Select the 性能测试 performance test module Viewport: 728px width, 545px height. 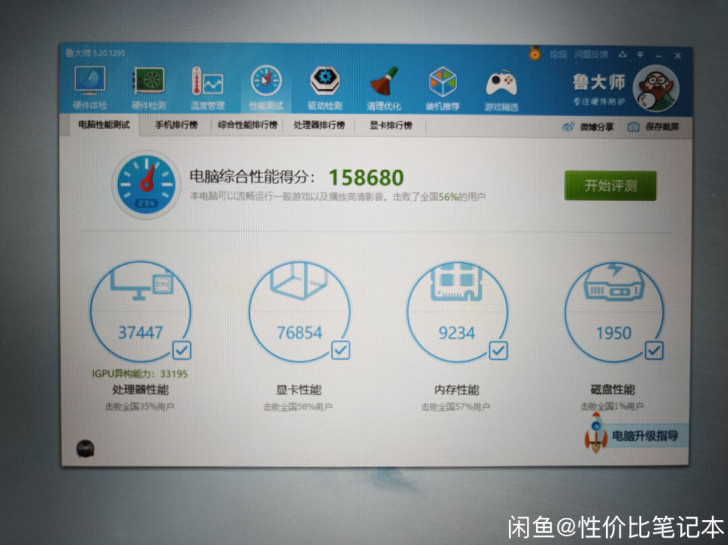click(x=266, y=88)
